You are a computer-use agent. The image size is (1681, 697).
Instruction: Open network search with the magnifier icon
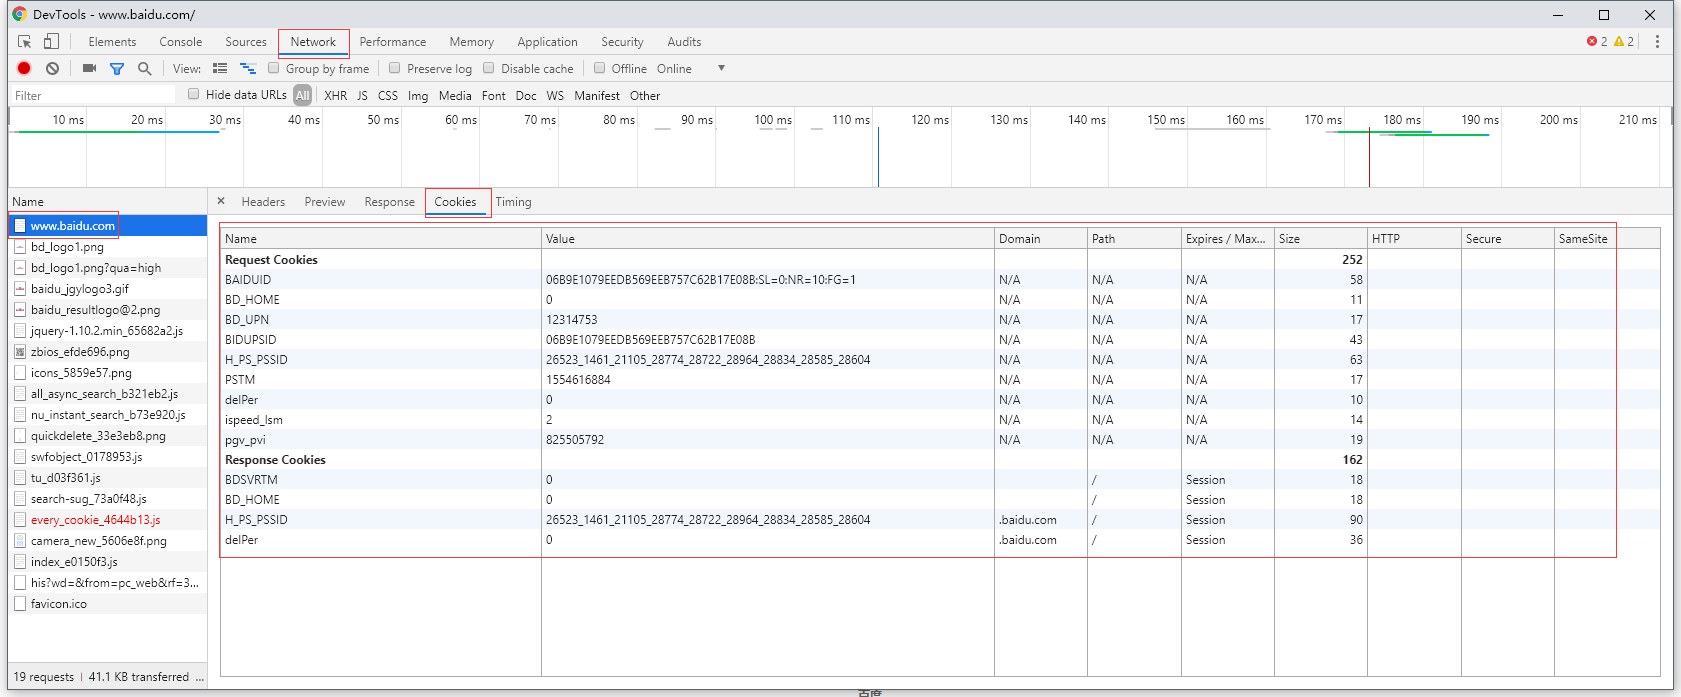pos(144,68)
